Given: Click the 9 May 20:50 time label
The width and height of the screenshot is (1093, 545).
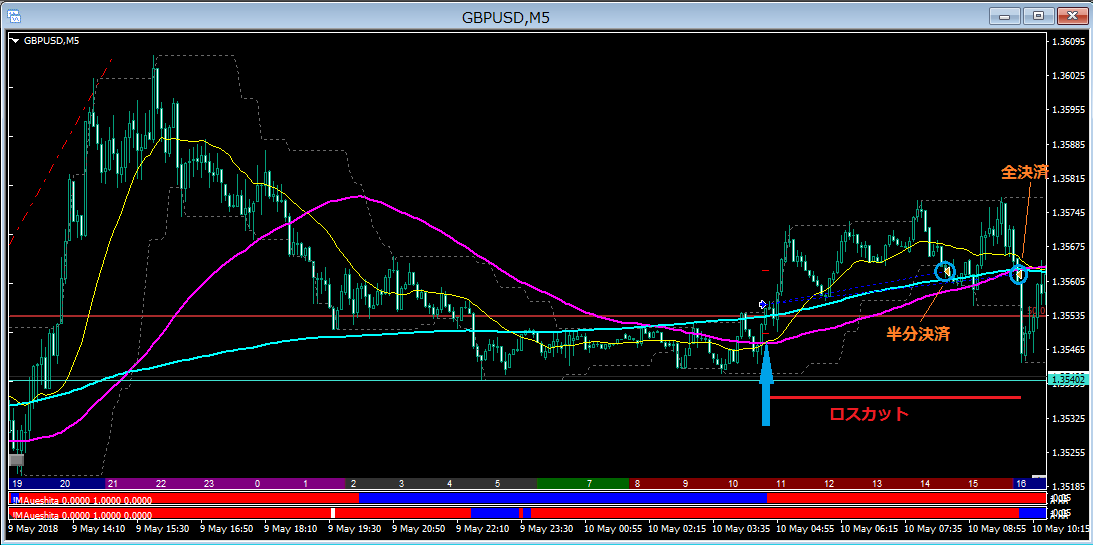Looking at the screenshot, I should coord(418,529).
